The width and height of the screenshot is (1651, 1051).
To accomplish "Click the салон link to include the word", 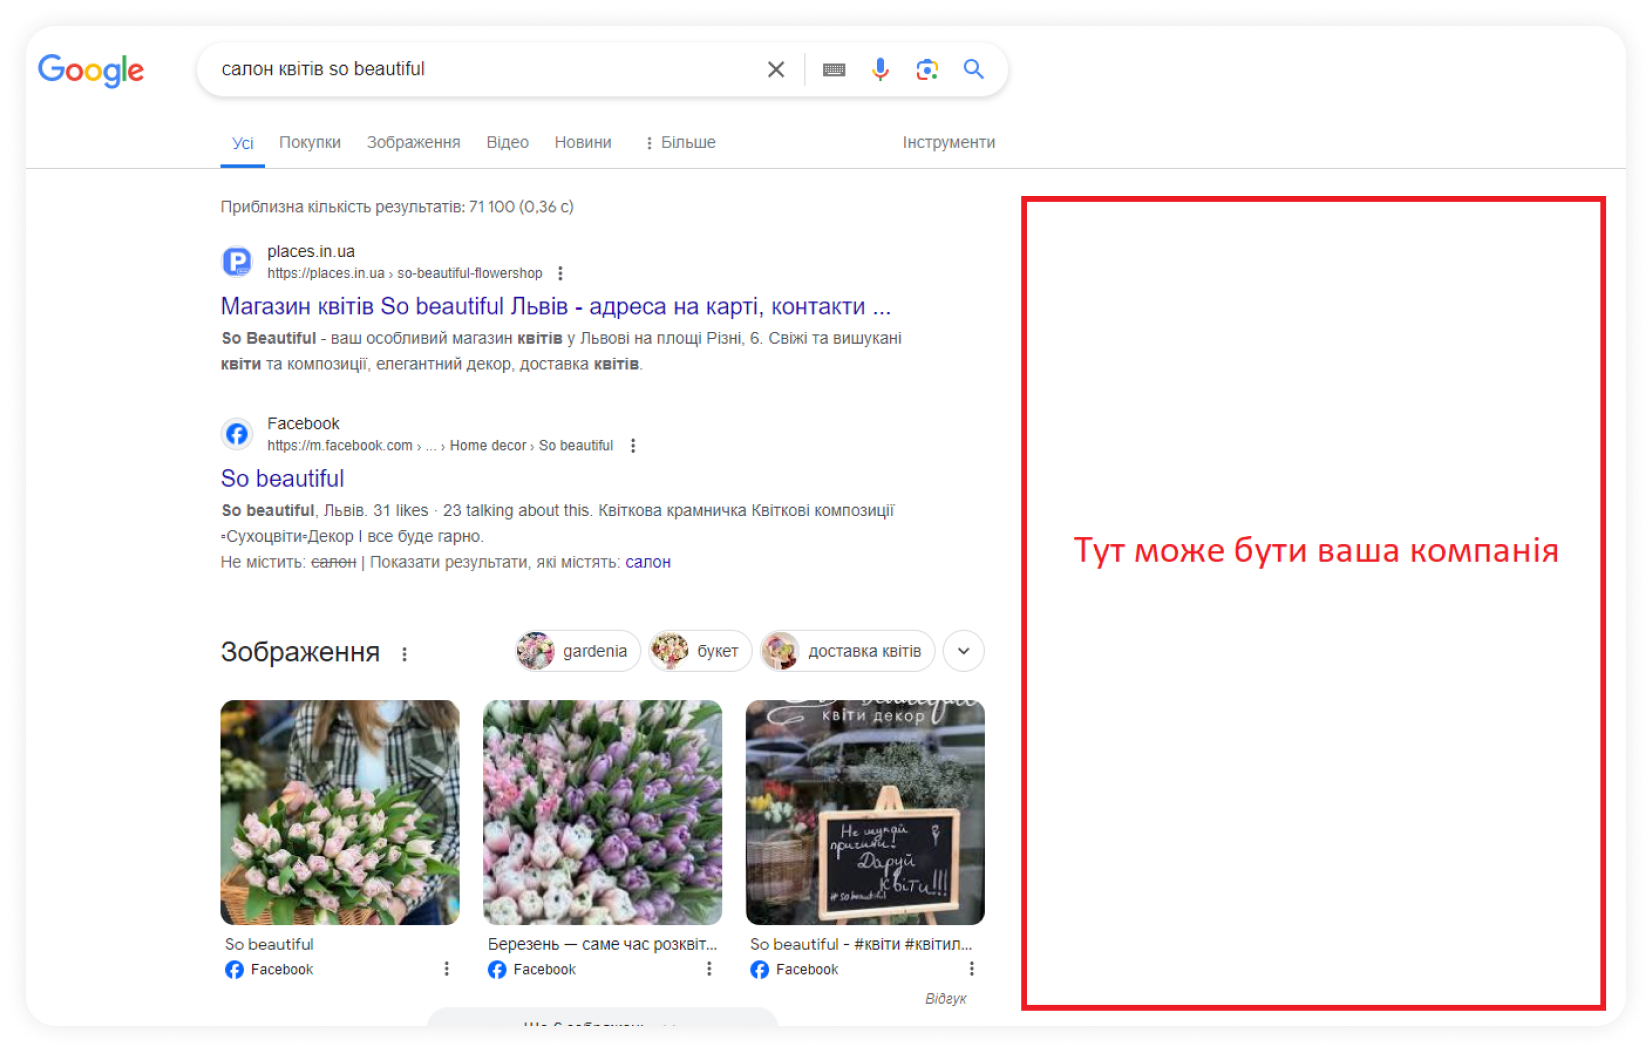I will point(648,562).
